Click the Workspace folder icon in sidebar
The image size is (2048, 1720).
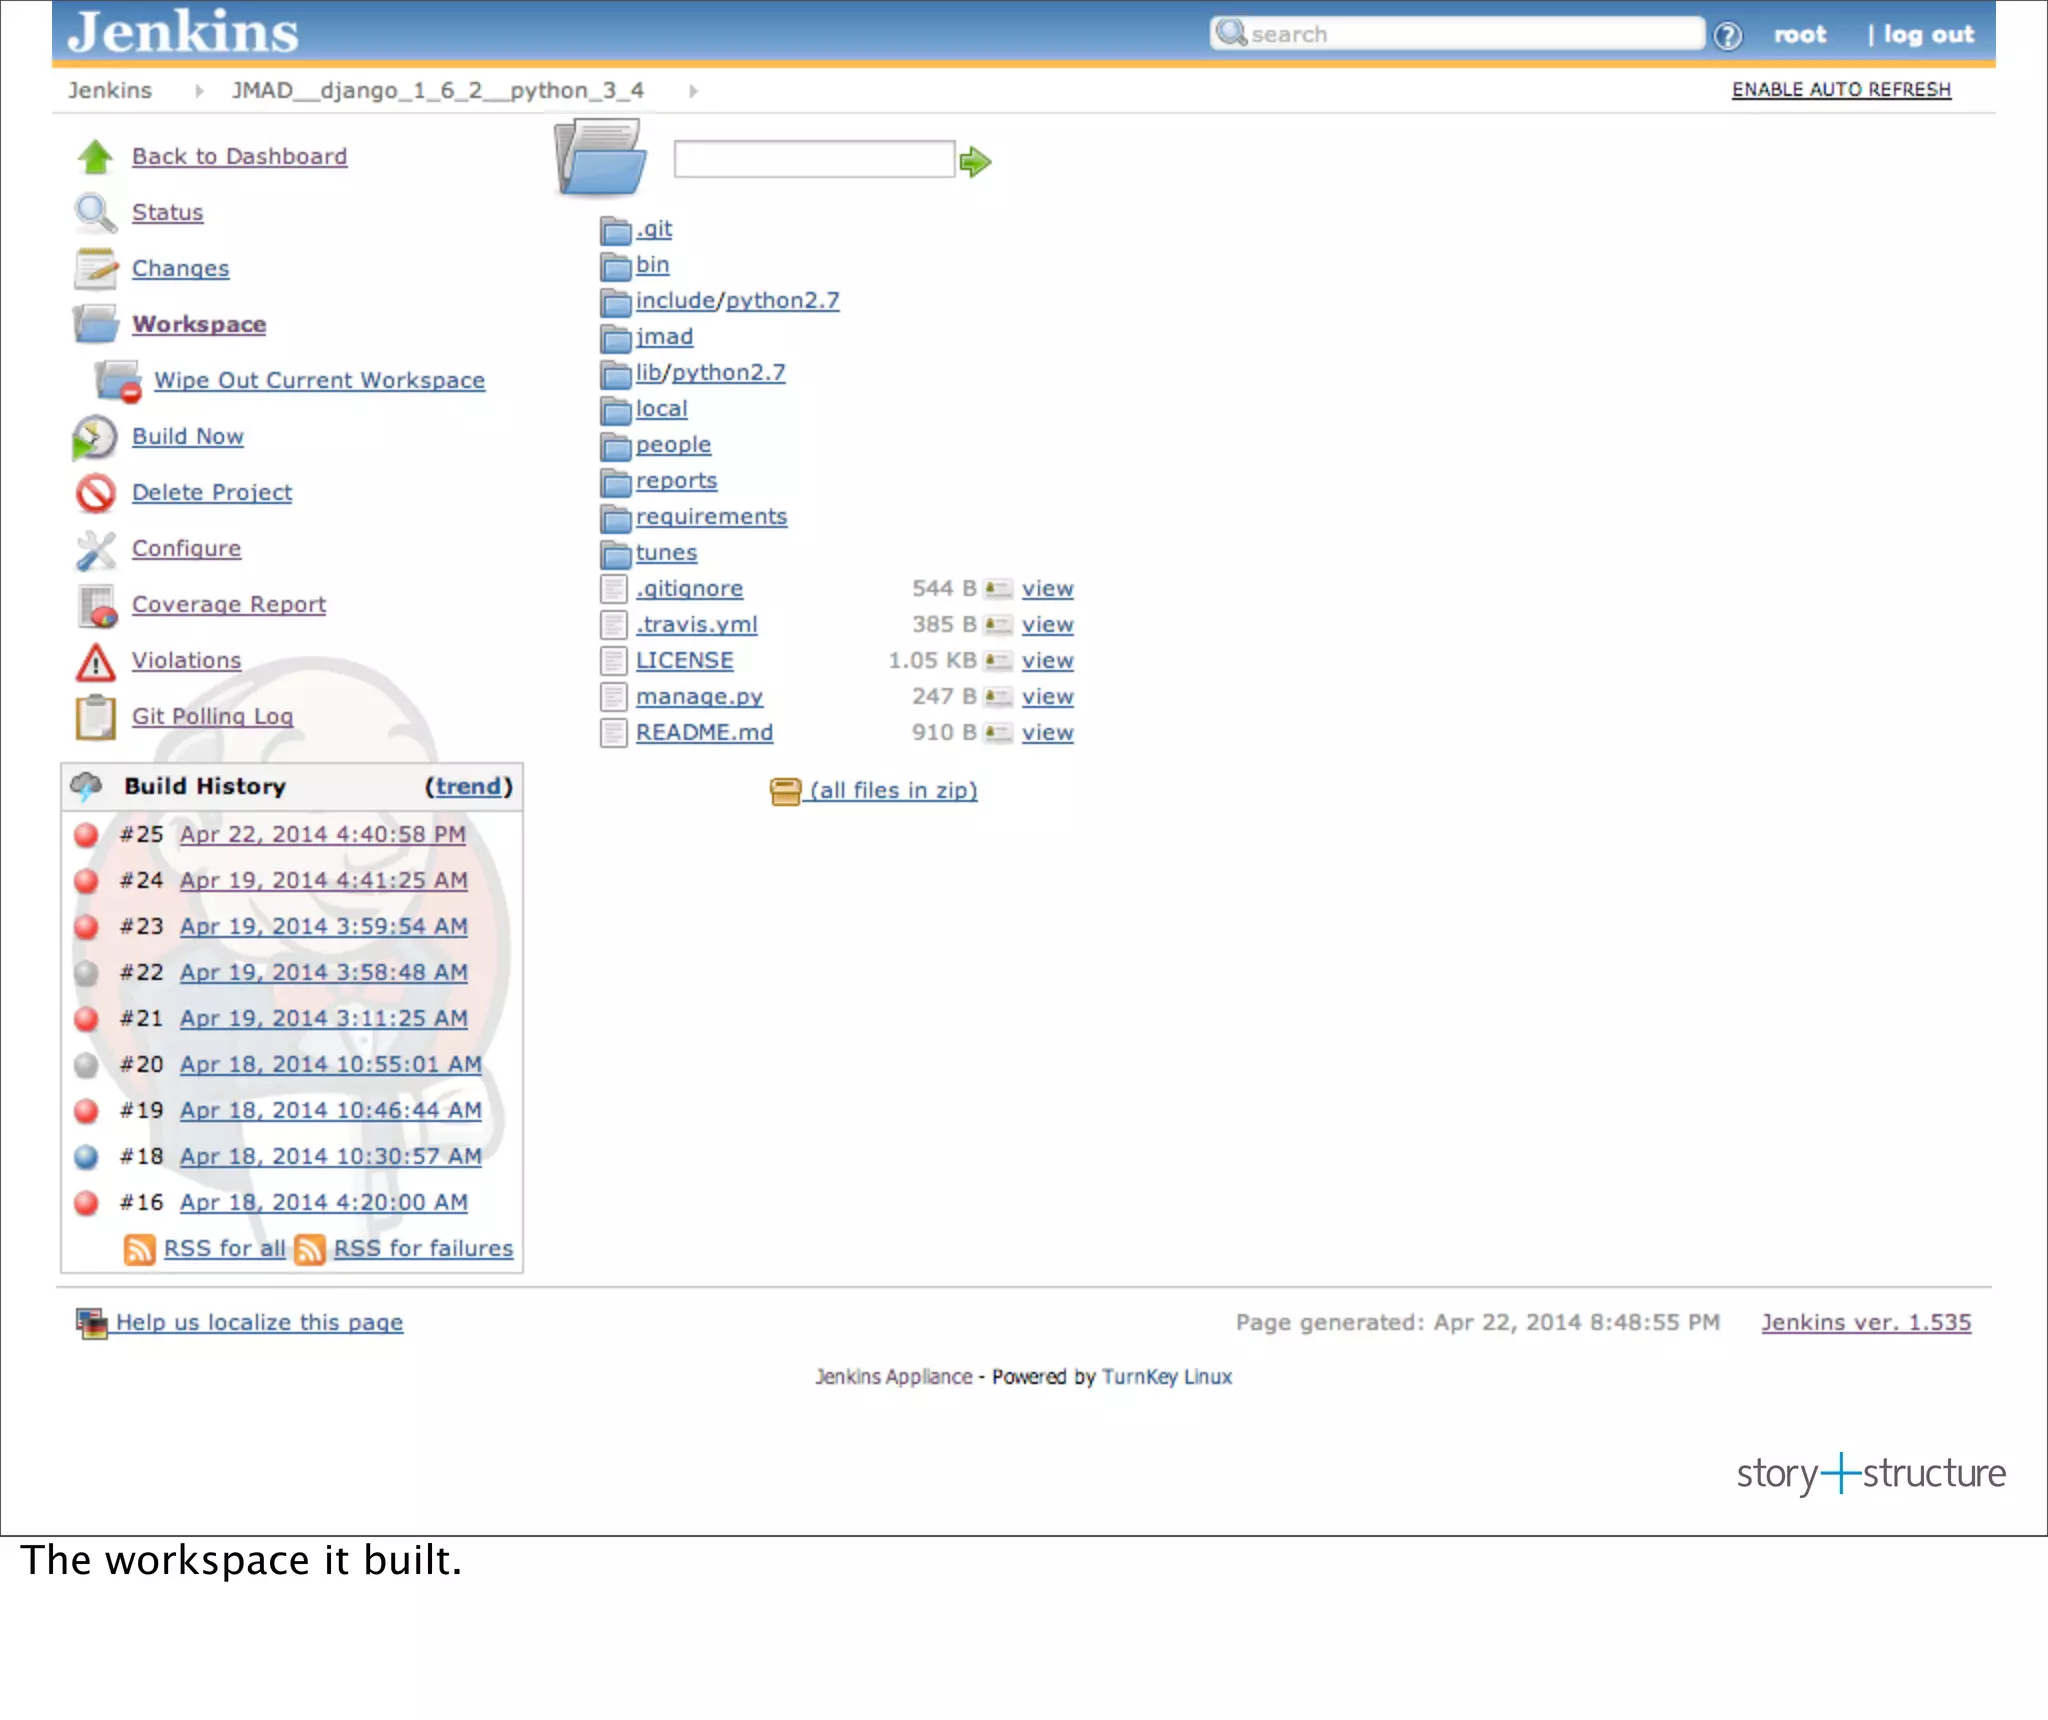(95, 325)
